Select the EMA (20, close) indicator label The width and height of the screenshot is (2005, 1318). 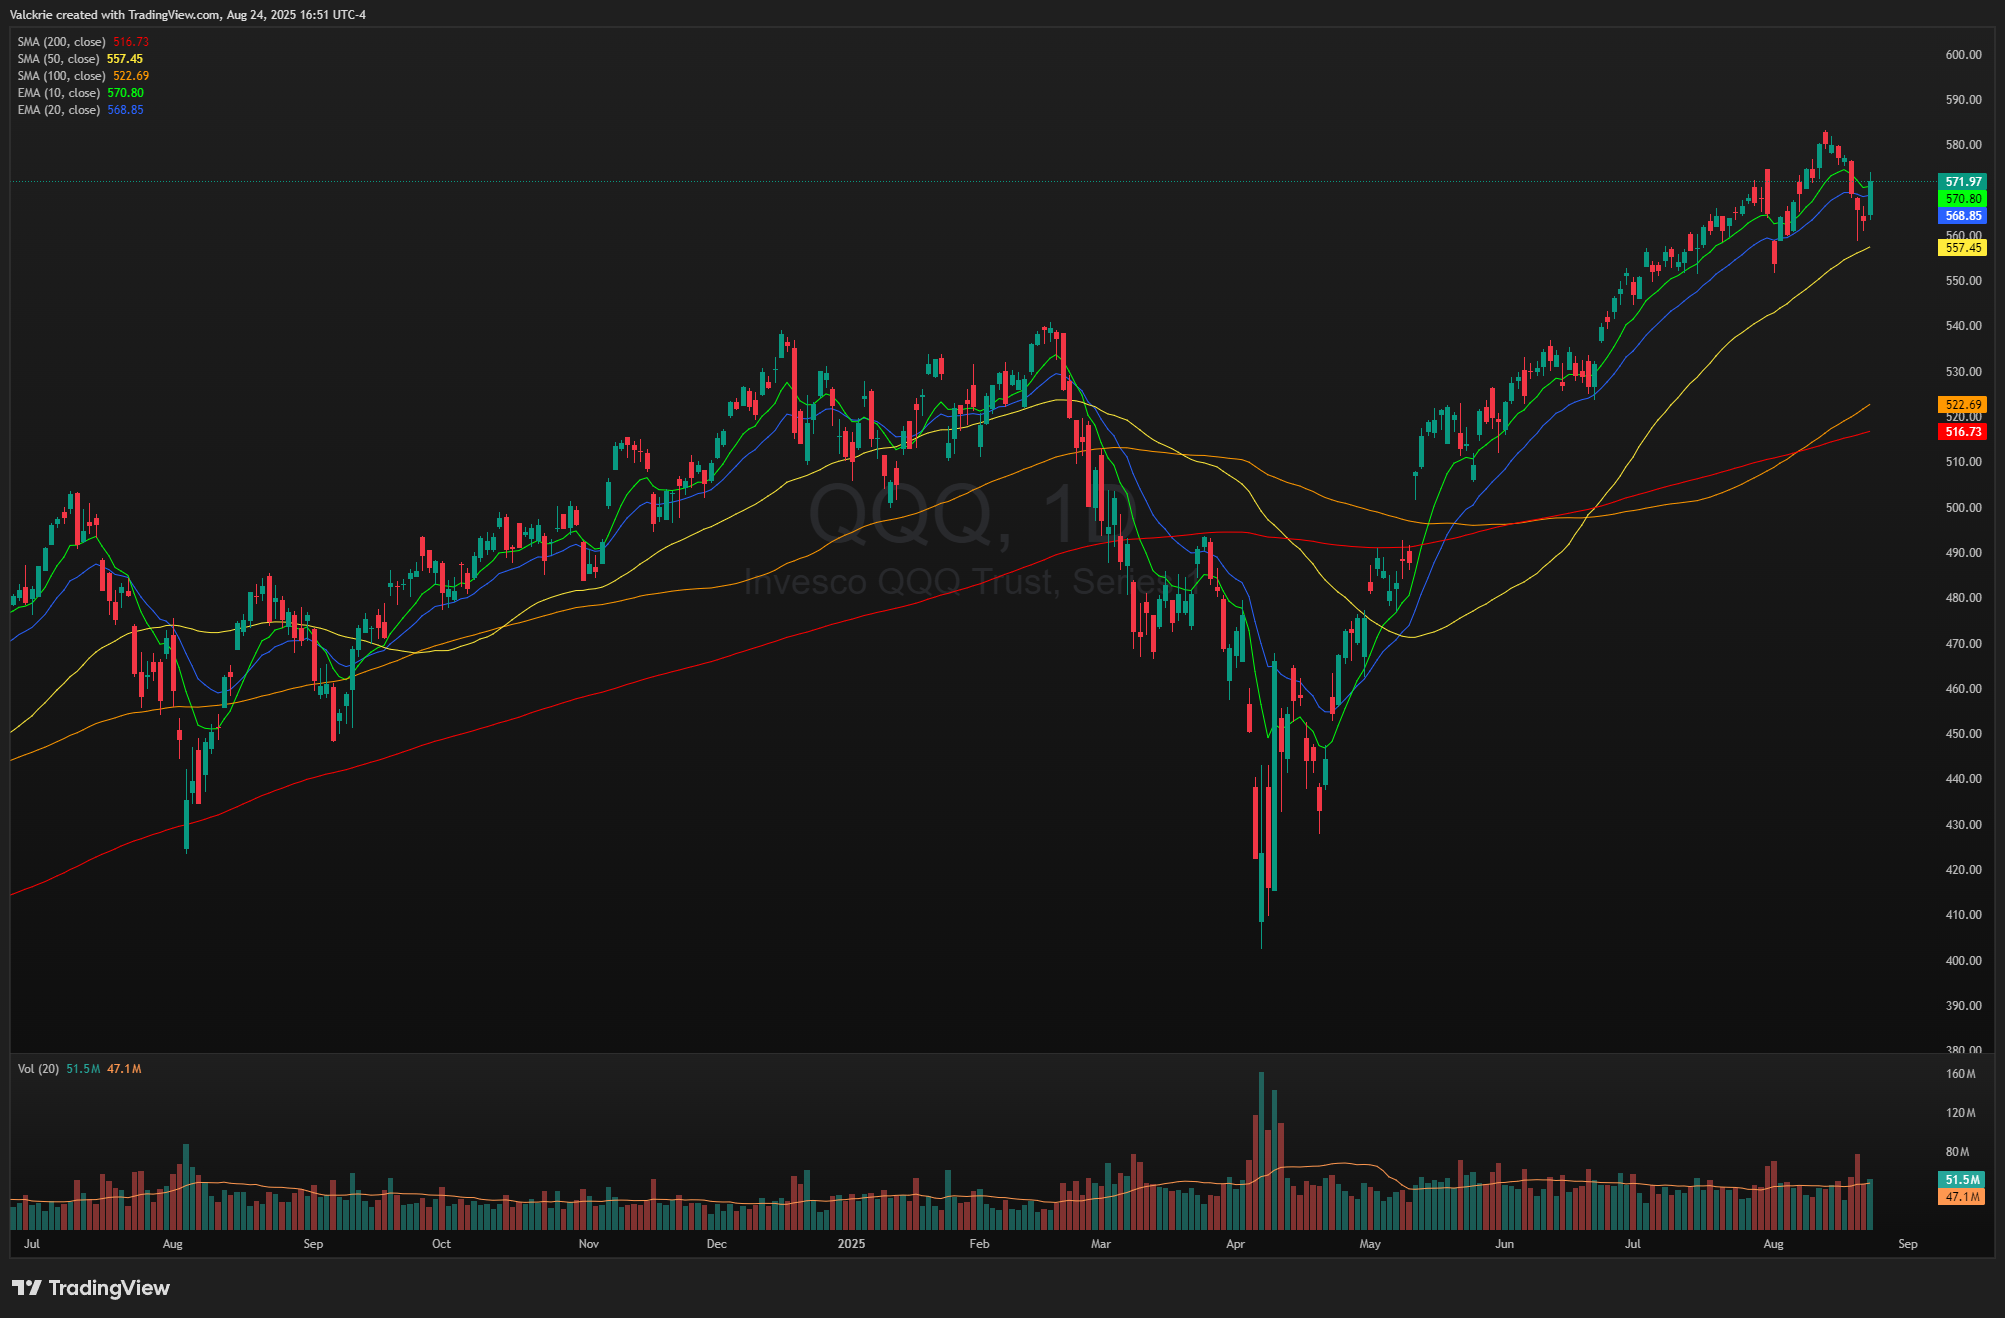[x=58, y=110]
